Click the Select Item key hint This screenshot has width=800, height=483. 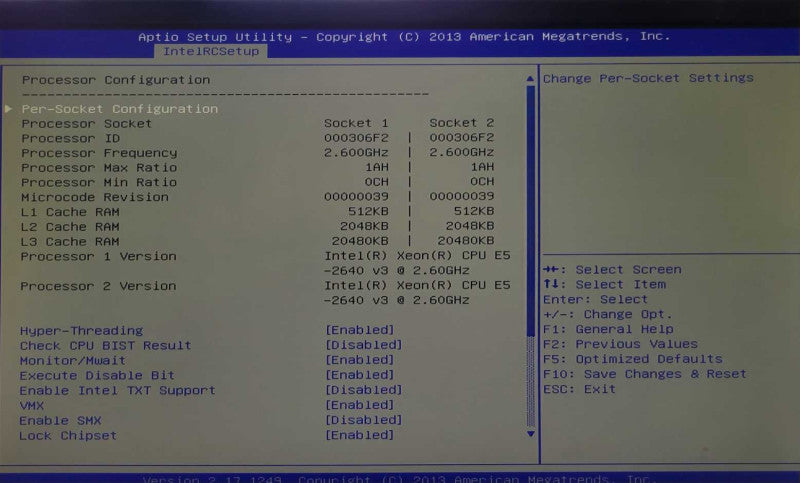pyautogui.click(x=605, y=285)
